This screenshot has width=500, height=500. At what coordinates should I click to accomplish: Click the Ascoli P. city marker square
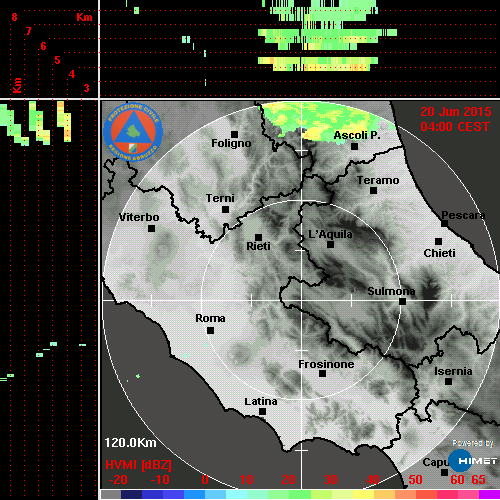tap(355, 146)
